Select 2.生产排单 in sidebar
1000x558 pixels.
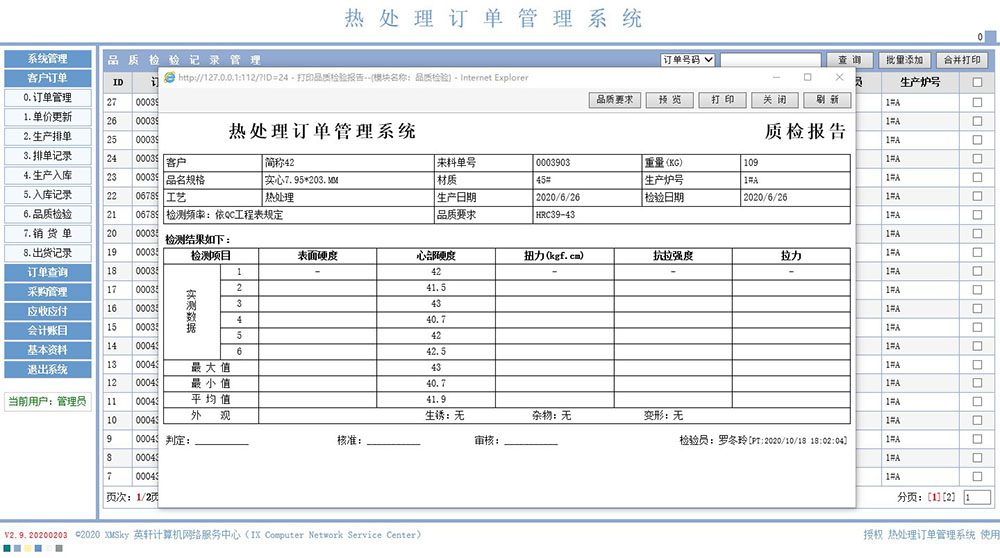coord(48,136)
